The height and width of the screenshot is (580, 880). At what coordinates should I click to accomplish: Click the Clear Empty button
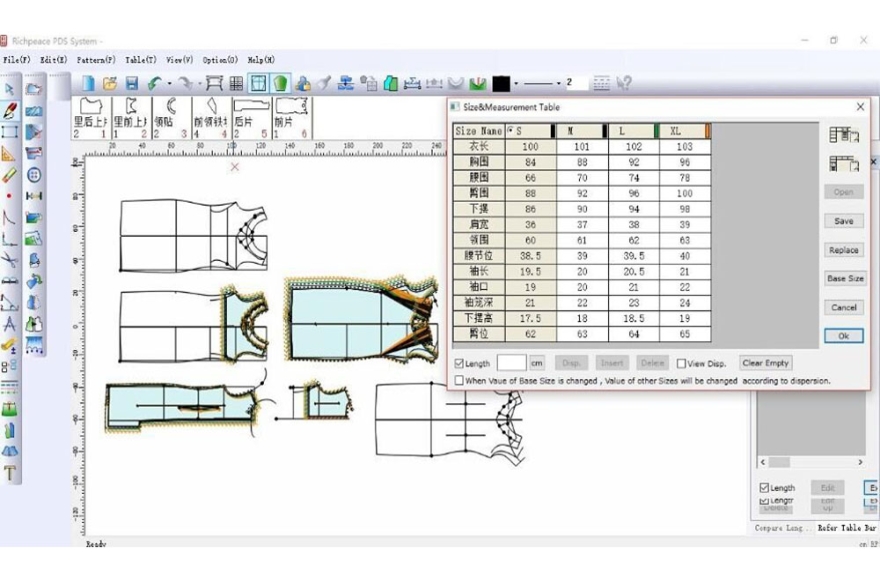pyautogui.click(x=766, y=363)
